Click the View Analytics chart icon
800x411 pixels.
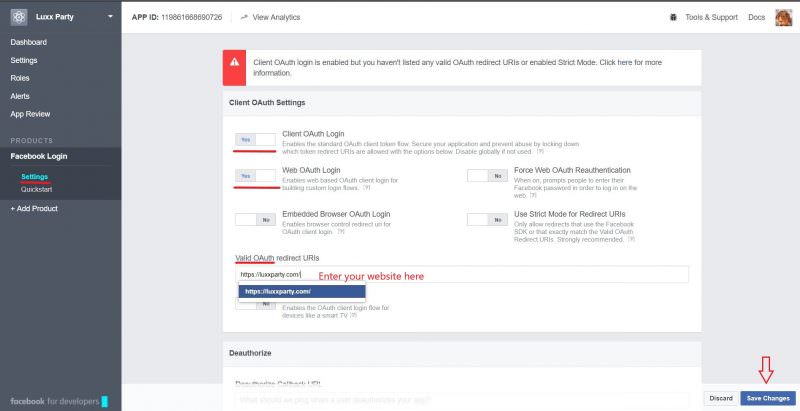pos(244,17)
